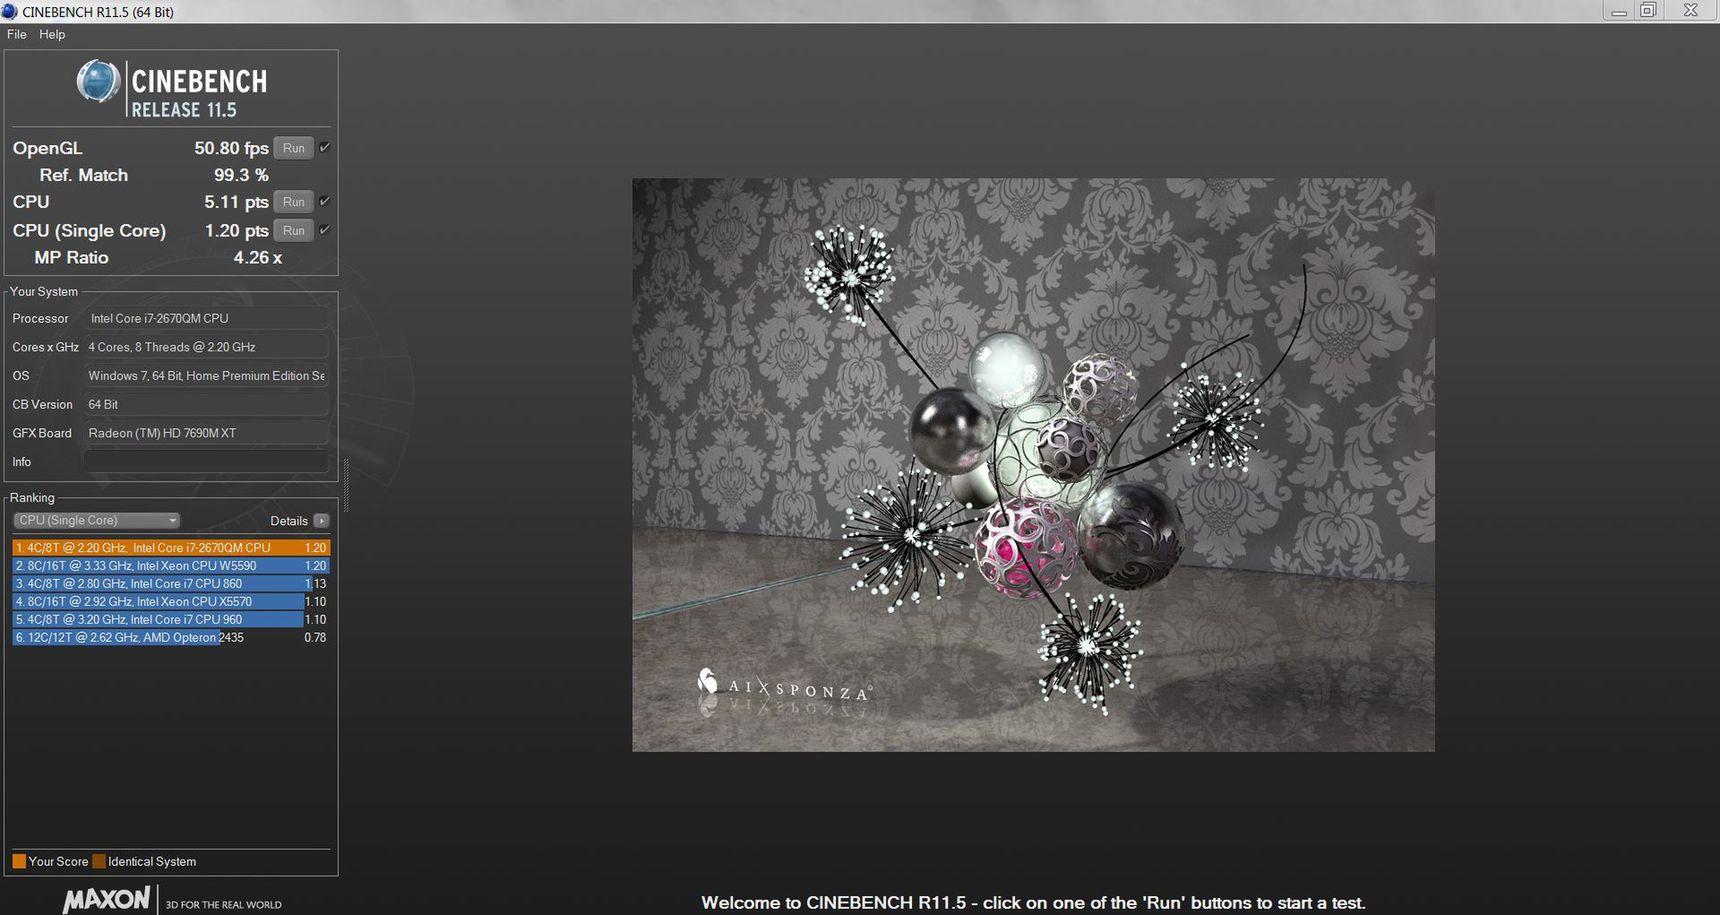1720x915 pixels.
Task: Click the rendered spheres scene image
Action: click(x=1033, y=465)
